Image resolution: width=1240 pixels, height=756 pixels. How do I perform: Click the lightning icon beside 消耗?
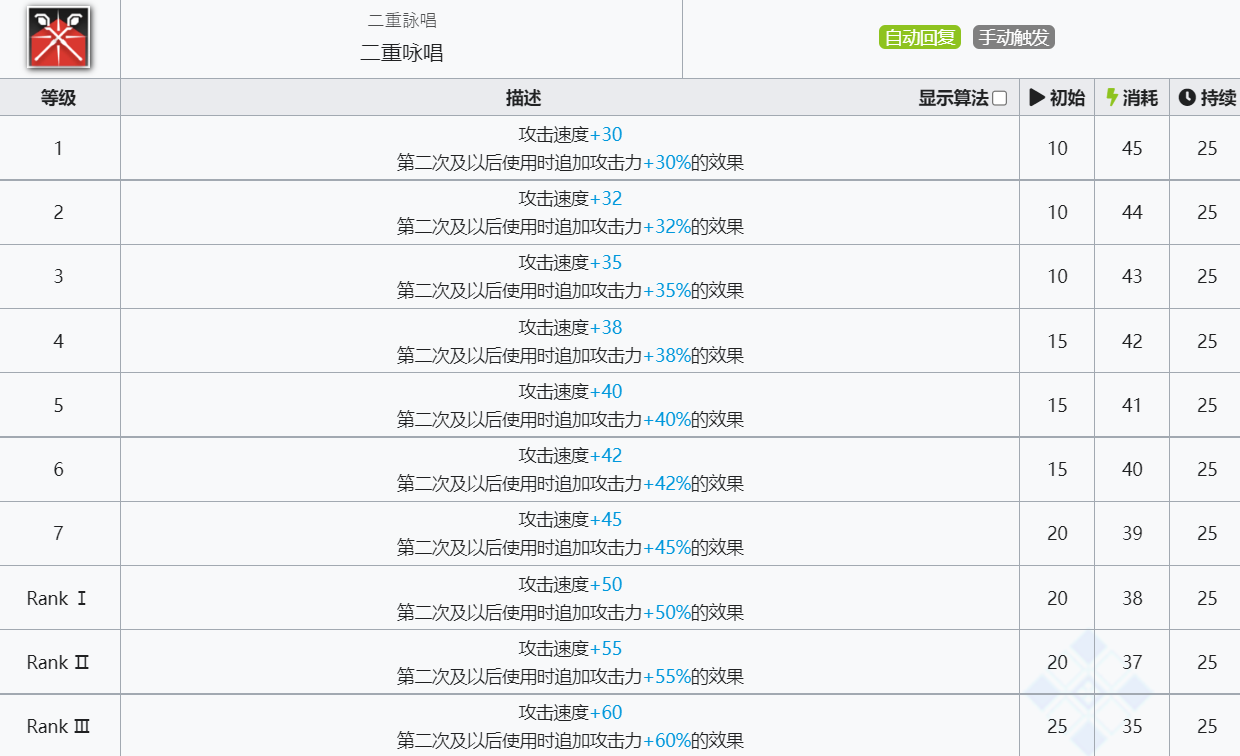[1112, 98]
